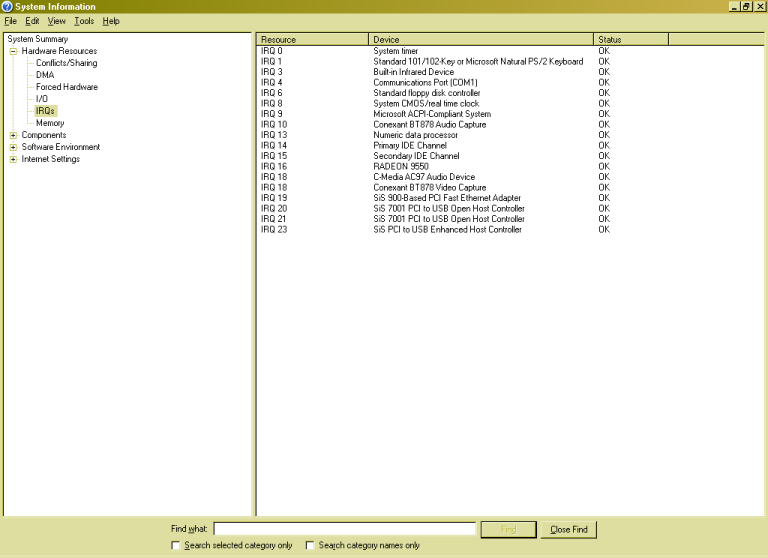Viewport: 768px width, 558px height.
Task: Select Memory under Hardware Resources
Action: [50, 123]
